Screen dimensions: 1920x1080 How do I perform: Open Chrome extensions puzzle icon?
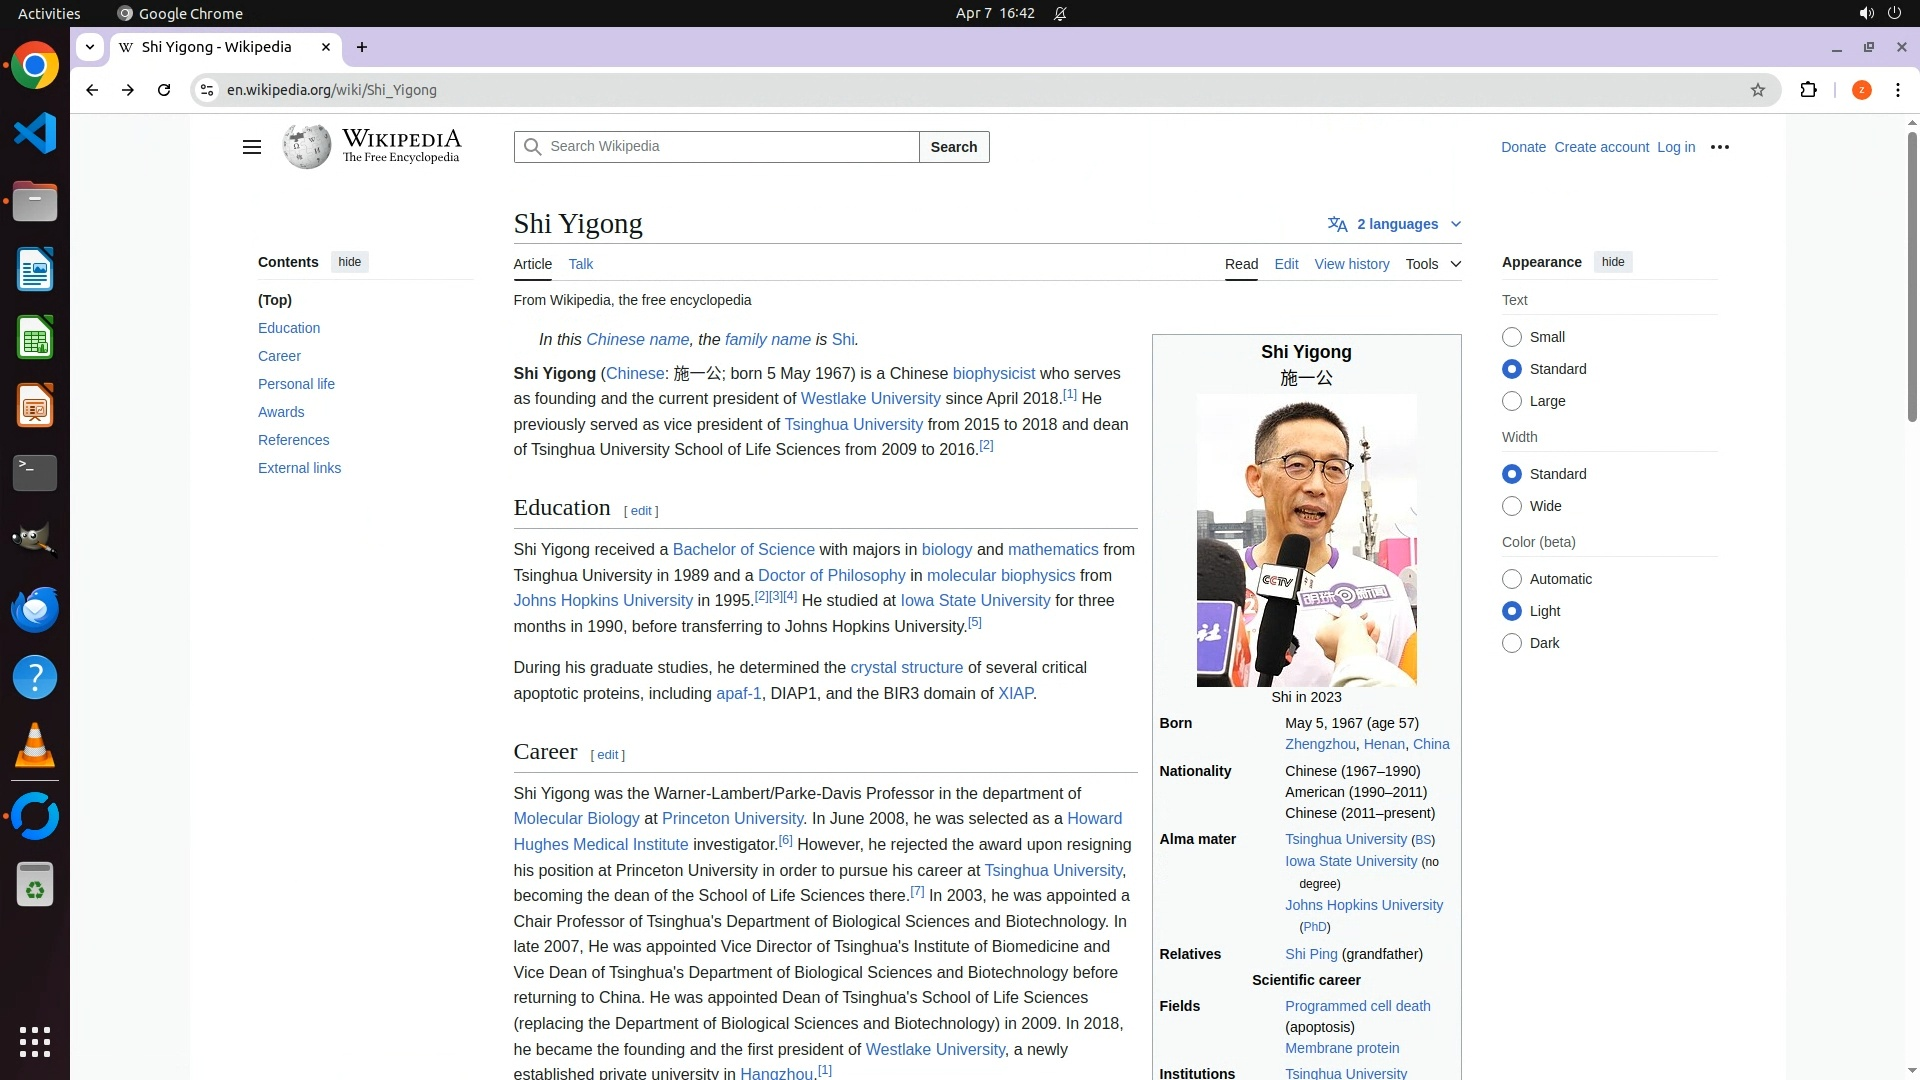pos(1808,90)
